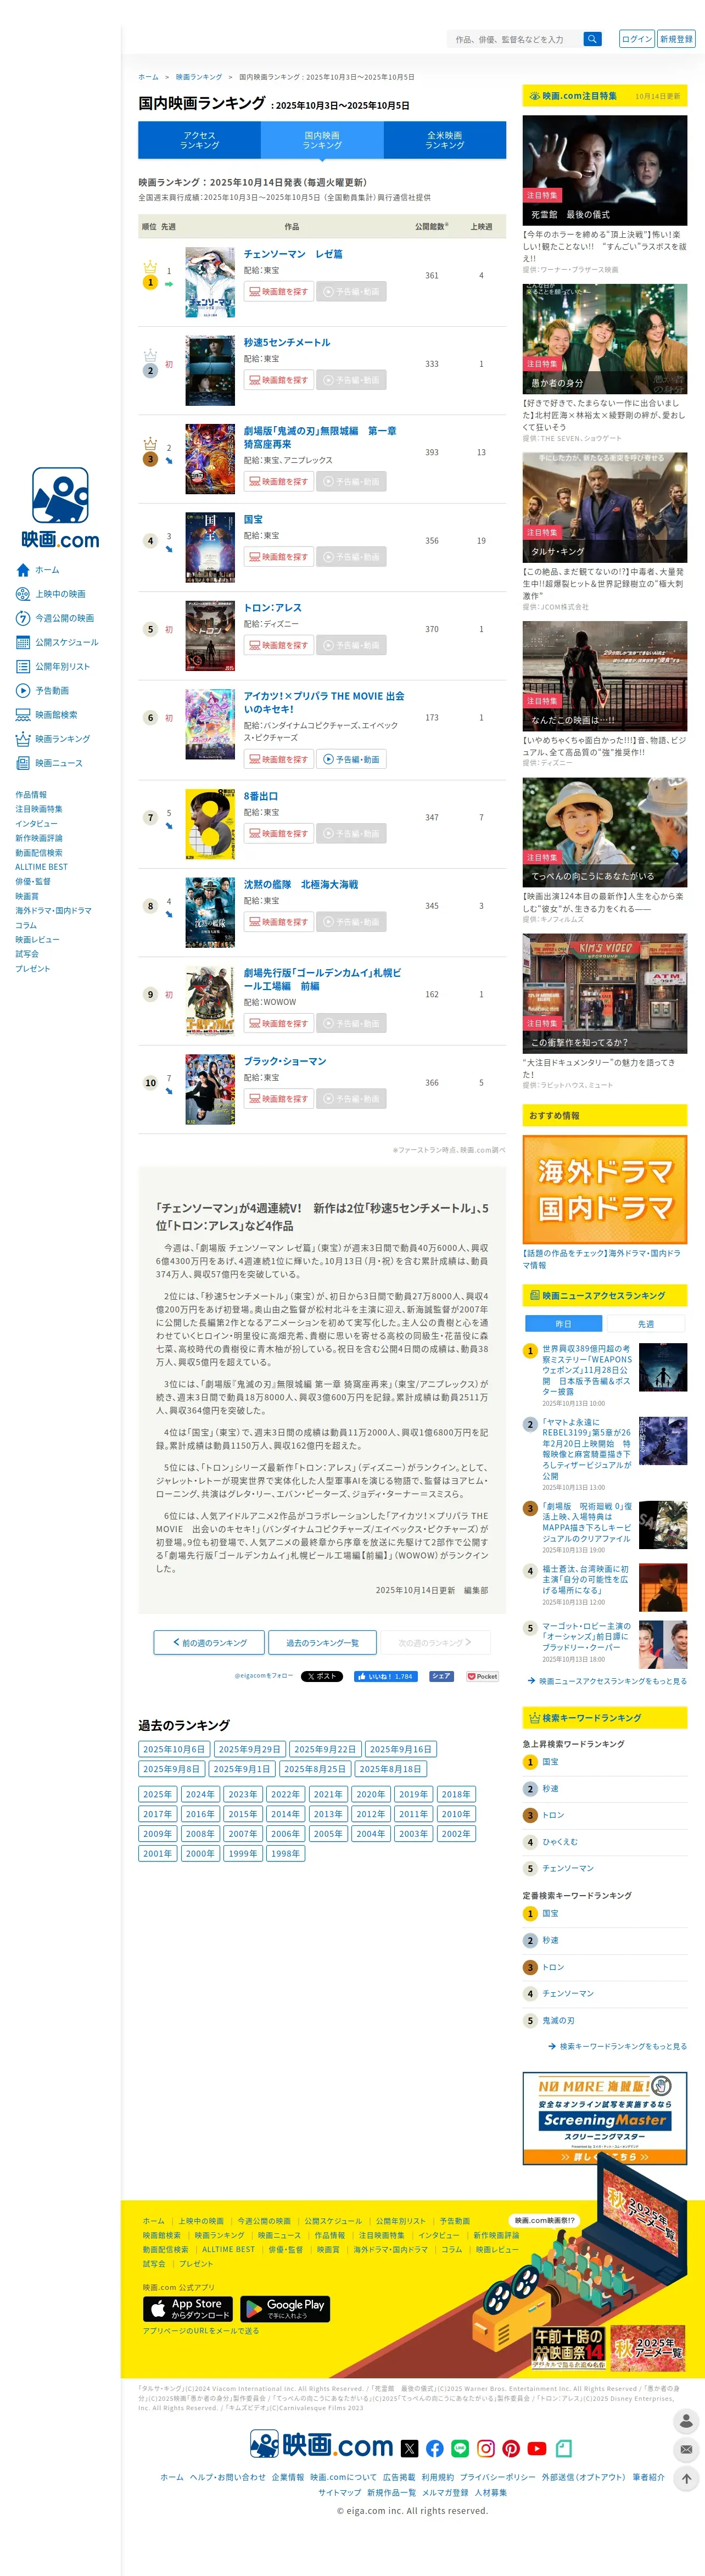Save the page with Pocket button
Viewport: 705px width, 2576px height.
pyautogui.click(x=482, y=1677)
